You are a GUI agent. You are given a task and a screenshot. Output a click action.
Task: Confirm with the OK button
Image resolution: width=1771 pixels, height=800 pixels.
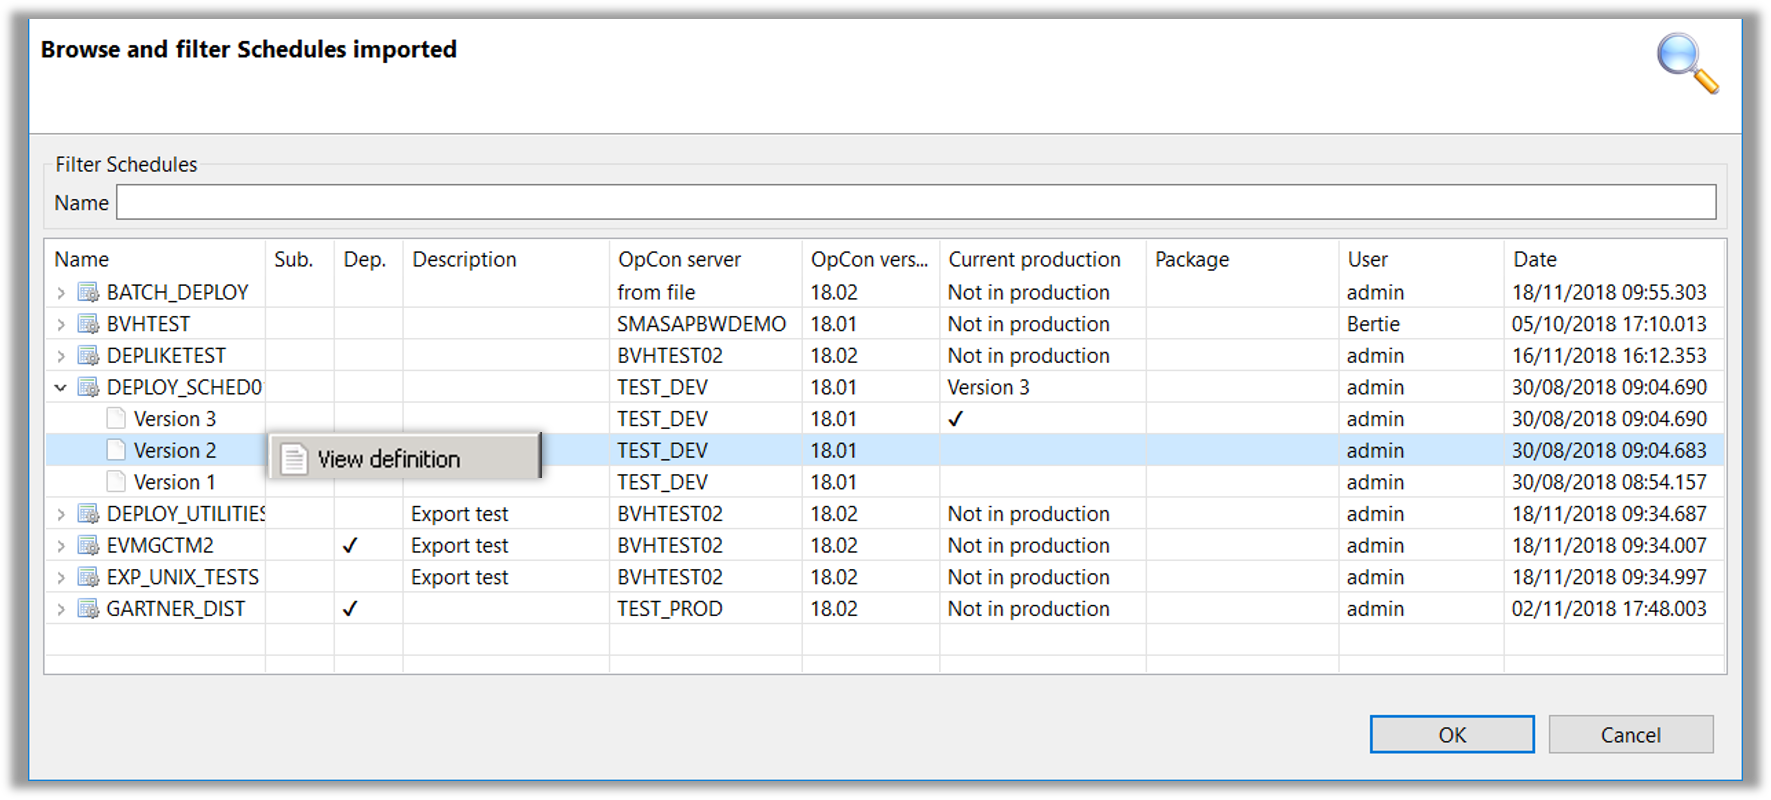point(1452,735)
